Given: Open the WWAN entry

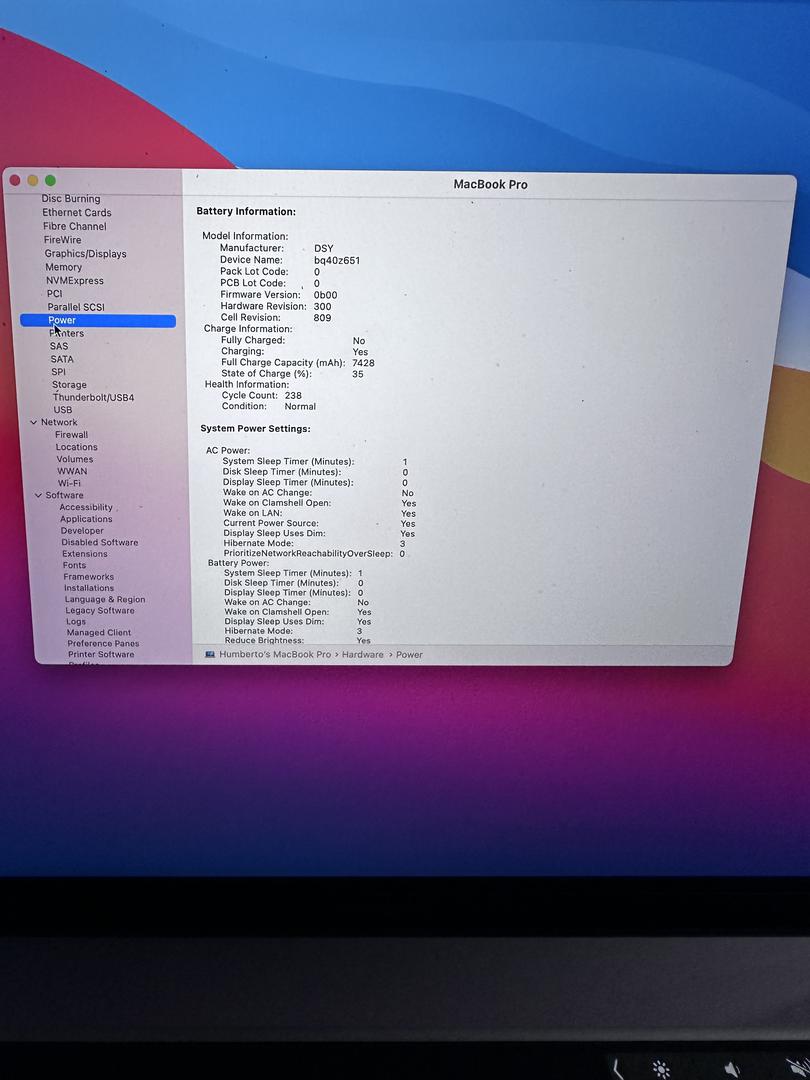Looking at the screenshot, I should tap(72, 471).
